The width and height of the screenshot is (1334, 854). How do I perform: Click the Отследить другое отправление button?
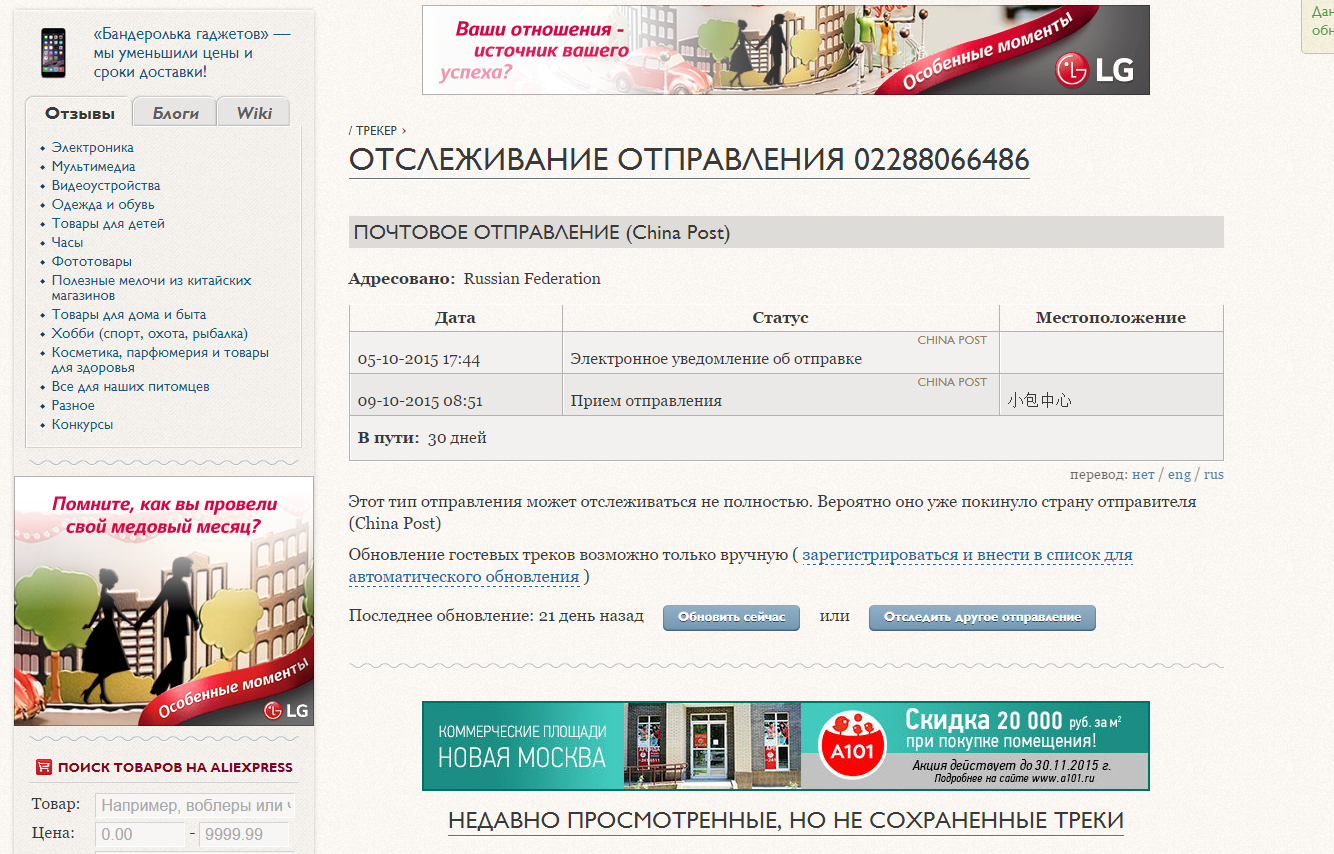[x=982, y=617]
